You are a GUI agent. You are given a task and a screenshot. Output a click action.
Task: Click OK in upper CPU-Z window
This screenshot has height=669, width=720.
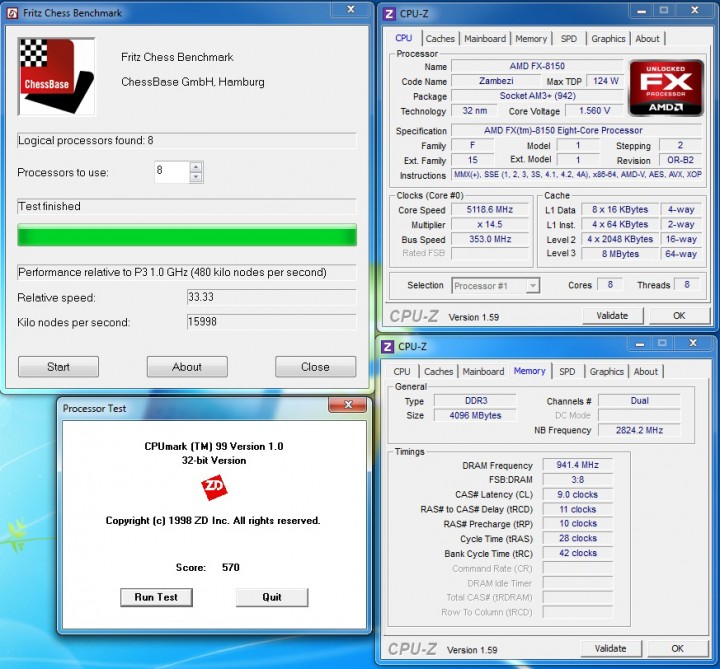point(679,315)
